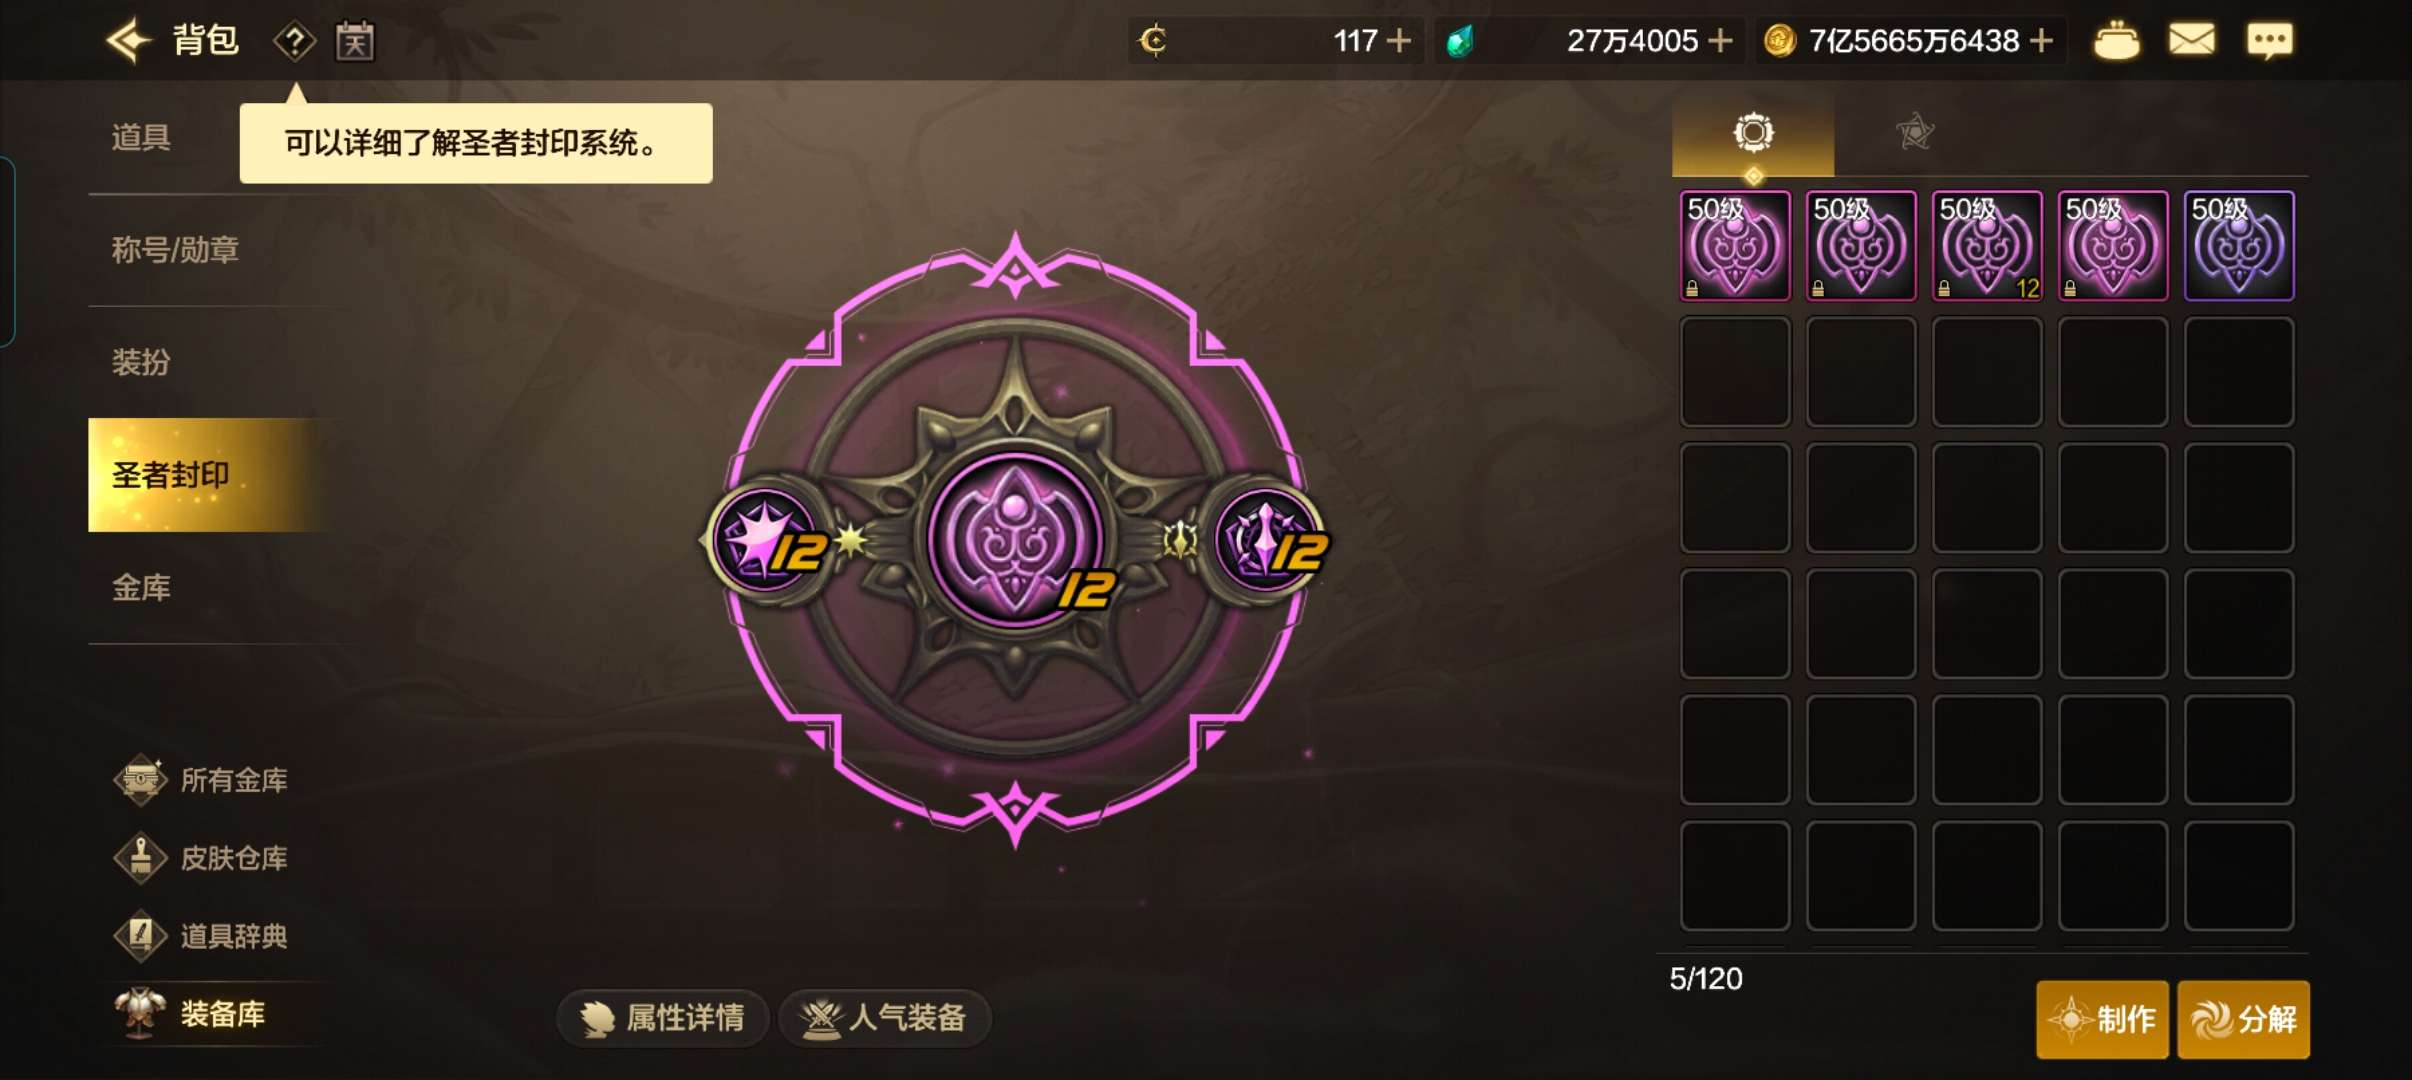Select the gear-ring seal inventory tab
The width and height of the screenshot is (2412, 1080).
(x=1753, y=133)
